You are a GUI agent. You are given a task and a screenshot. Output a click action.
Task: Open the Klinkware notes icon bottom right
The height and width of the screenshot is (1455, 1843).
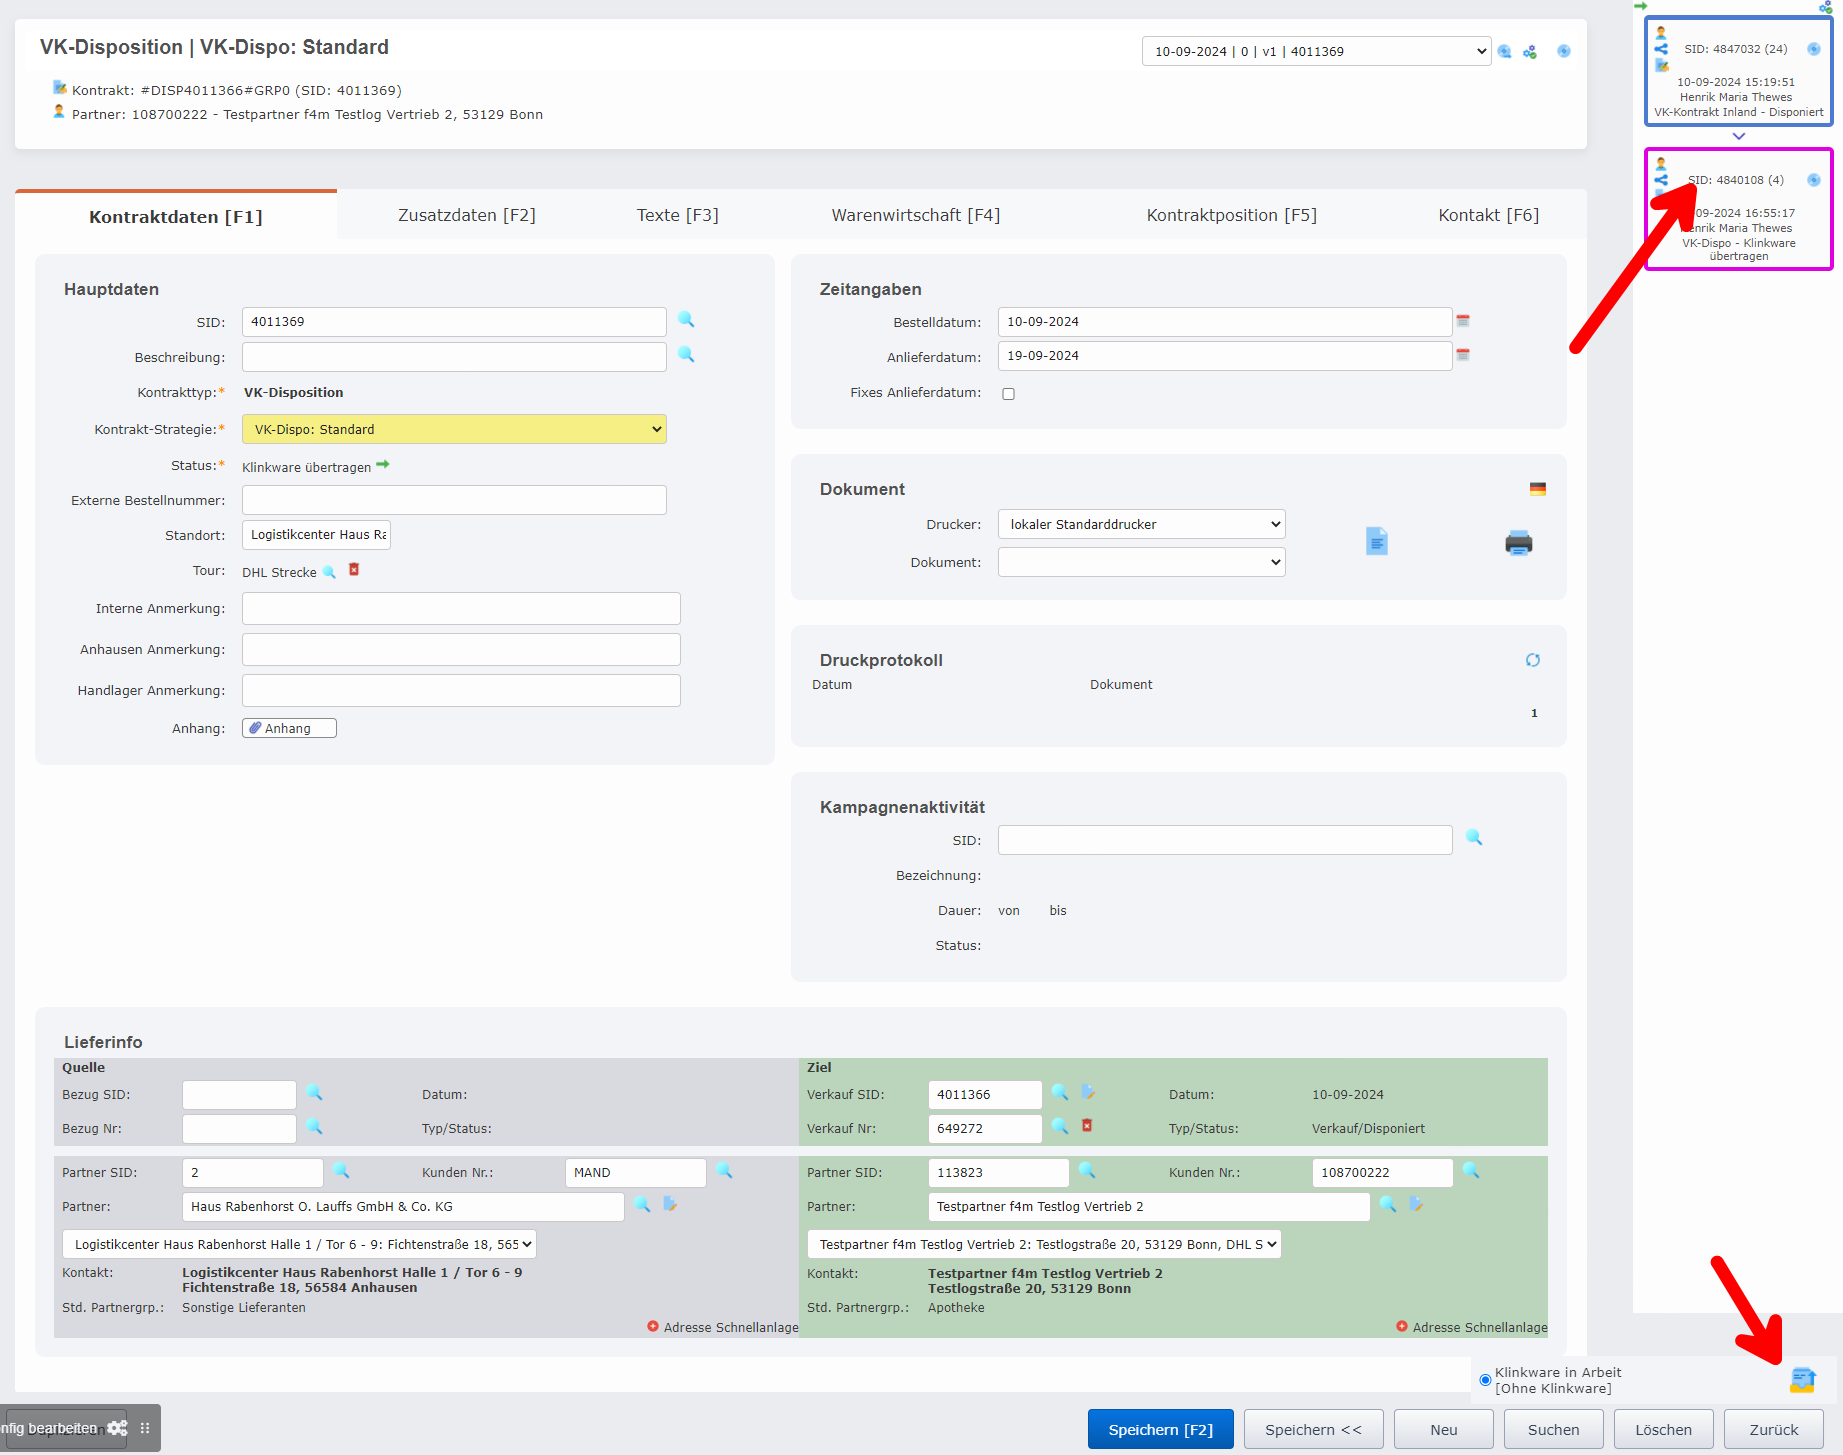tap(1802, 1380)
